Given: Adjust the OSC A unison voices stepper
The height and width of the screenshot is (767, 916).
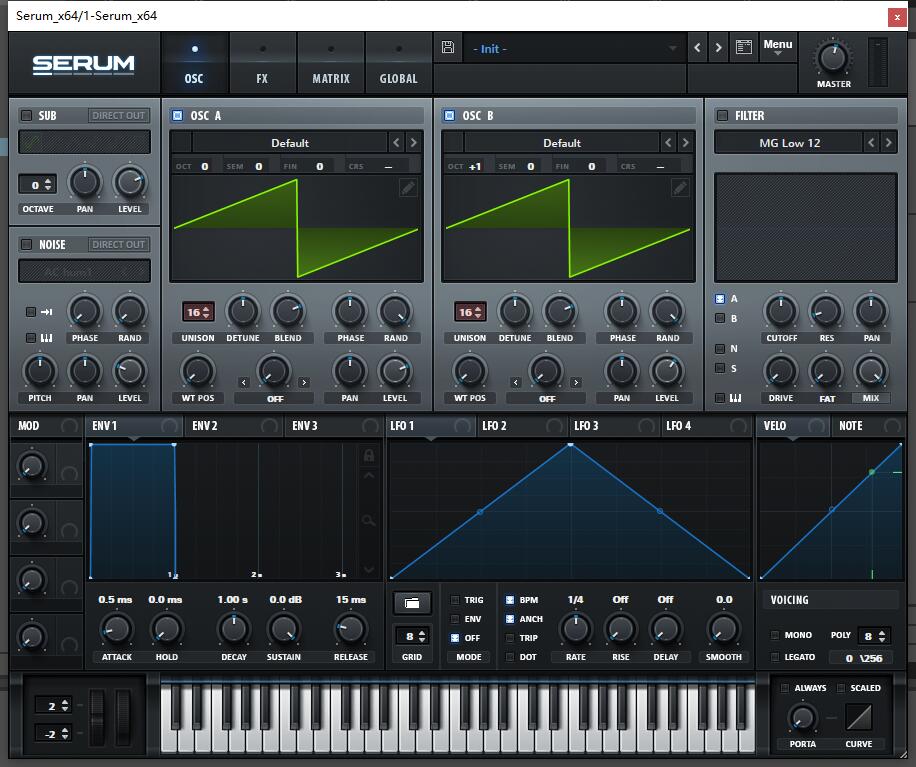Looking at the screenshot, I should tap(198, 312).
